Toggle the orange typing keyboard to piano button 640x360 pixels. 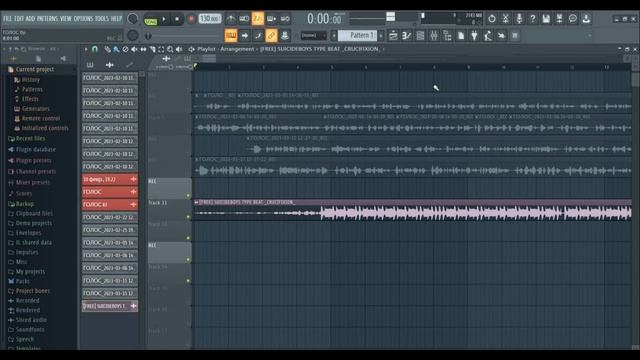click(231, 36)
